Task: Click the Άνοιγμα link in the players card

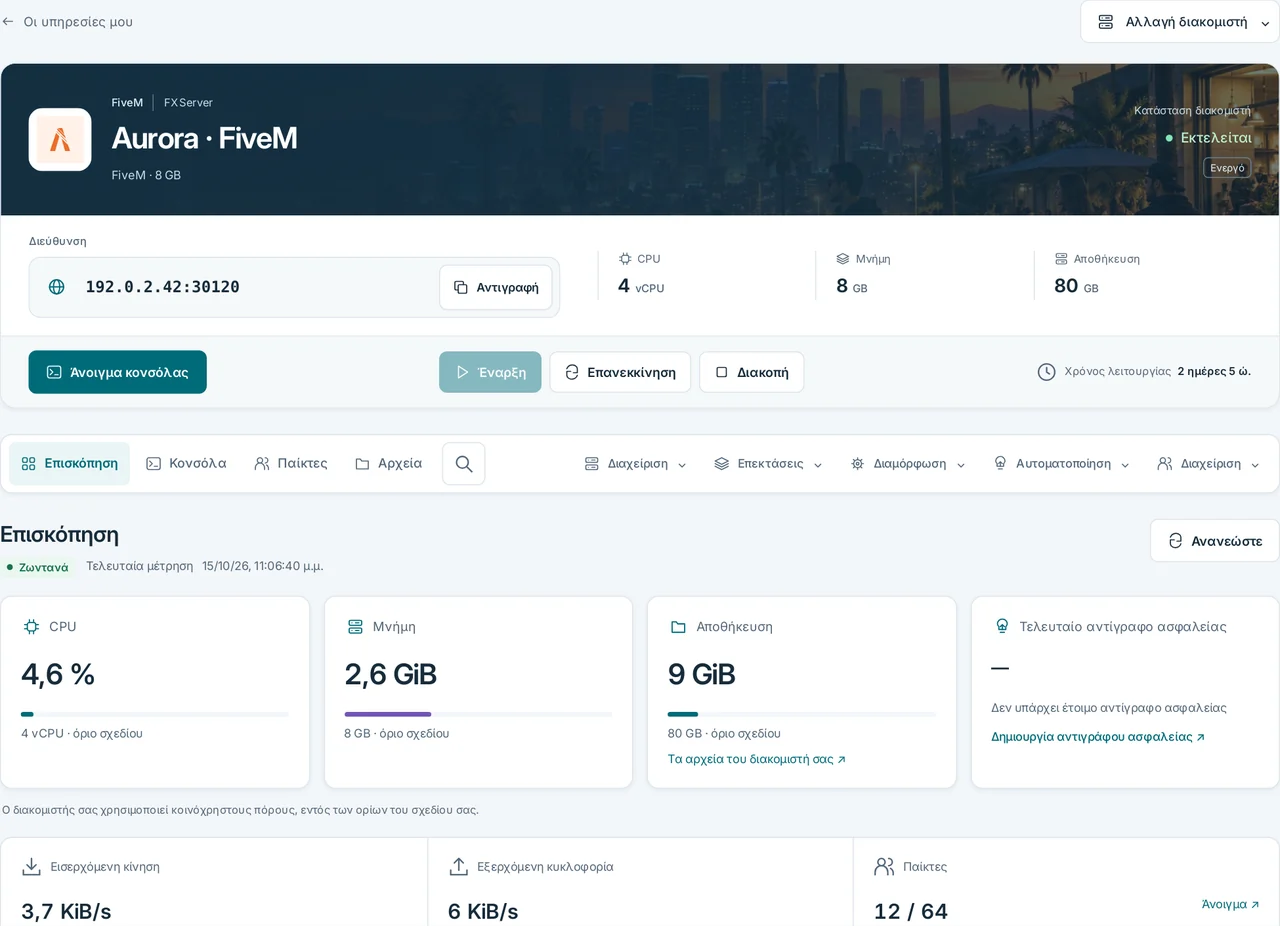Action: (1230, 904)
